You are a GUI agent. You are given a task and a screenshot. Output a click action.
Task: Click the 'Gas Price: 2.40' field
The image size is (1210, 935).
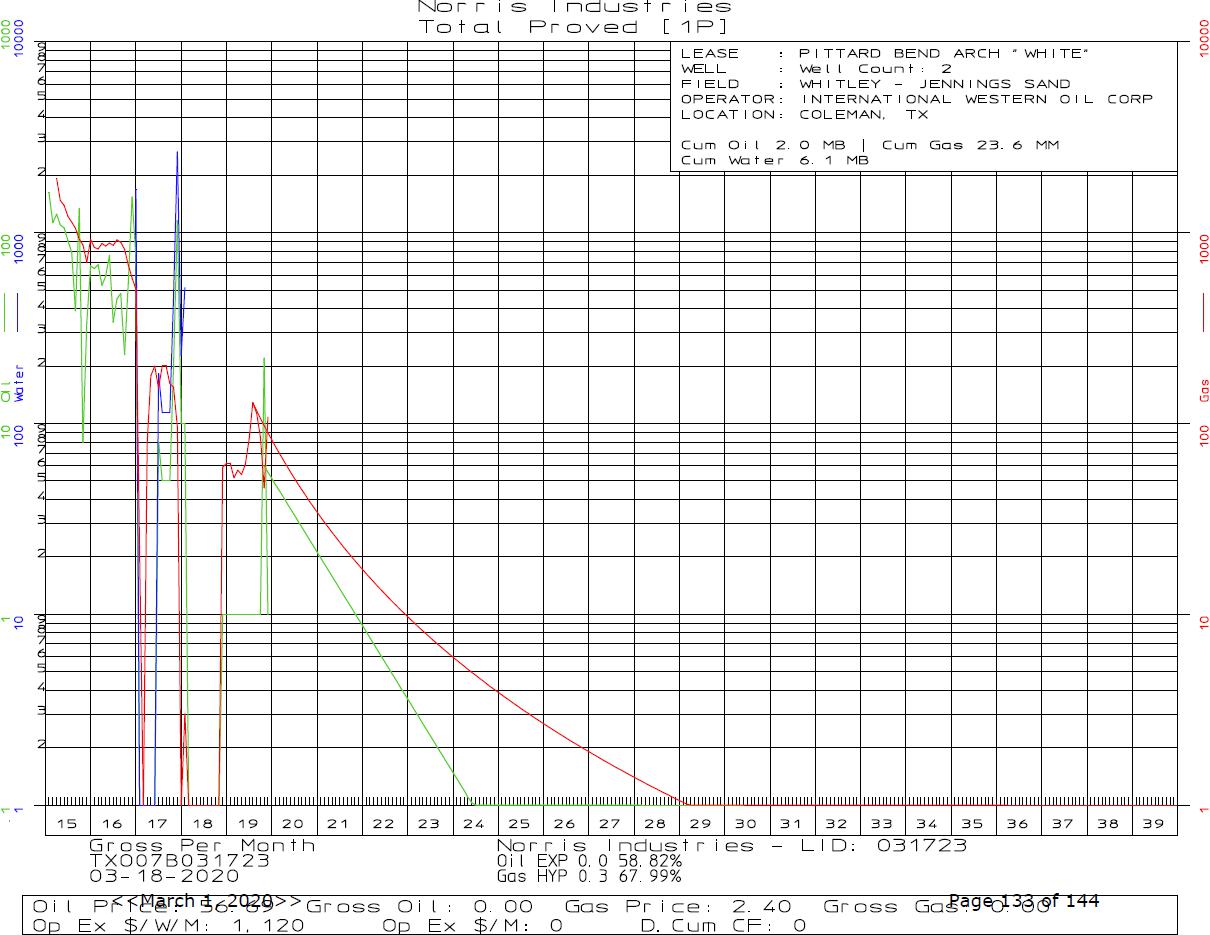[x=678, y=907]
